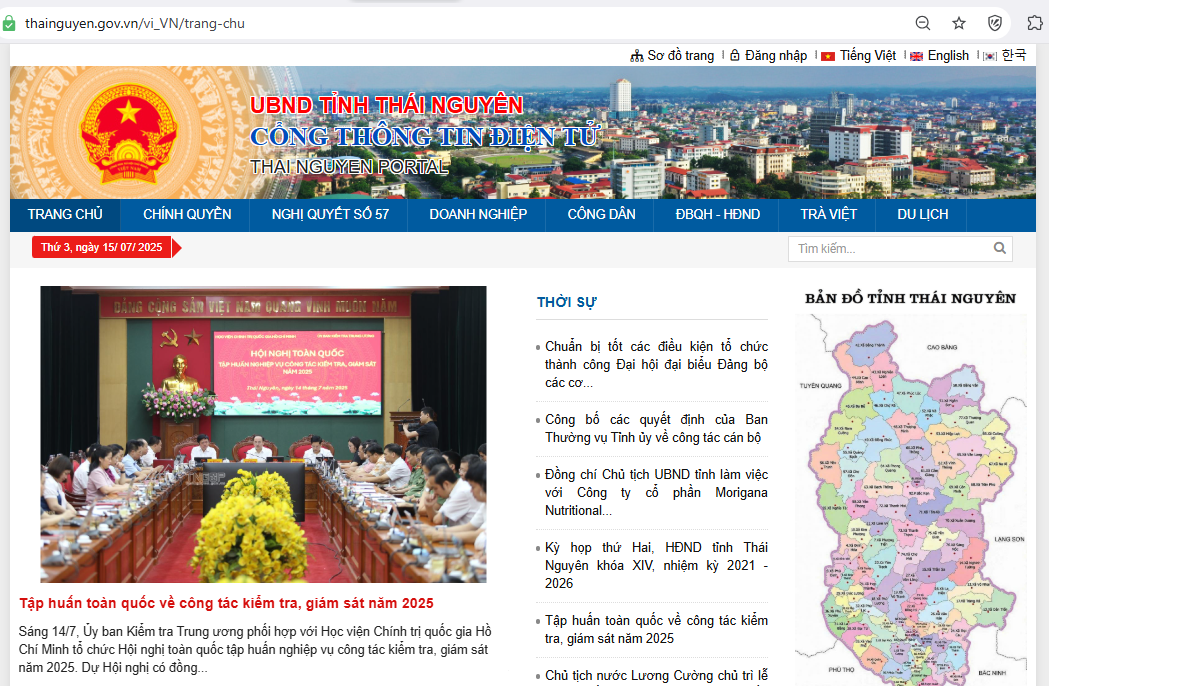
Task: Open the CHÍNH QUYỀN menu
Action: click(x=187, y=215)
